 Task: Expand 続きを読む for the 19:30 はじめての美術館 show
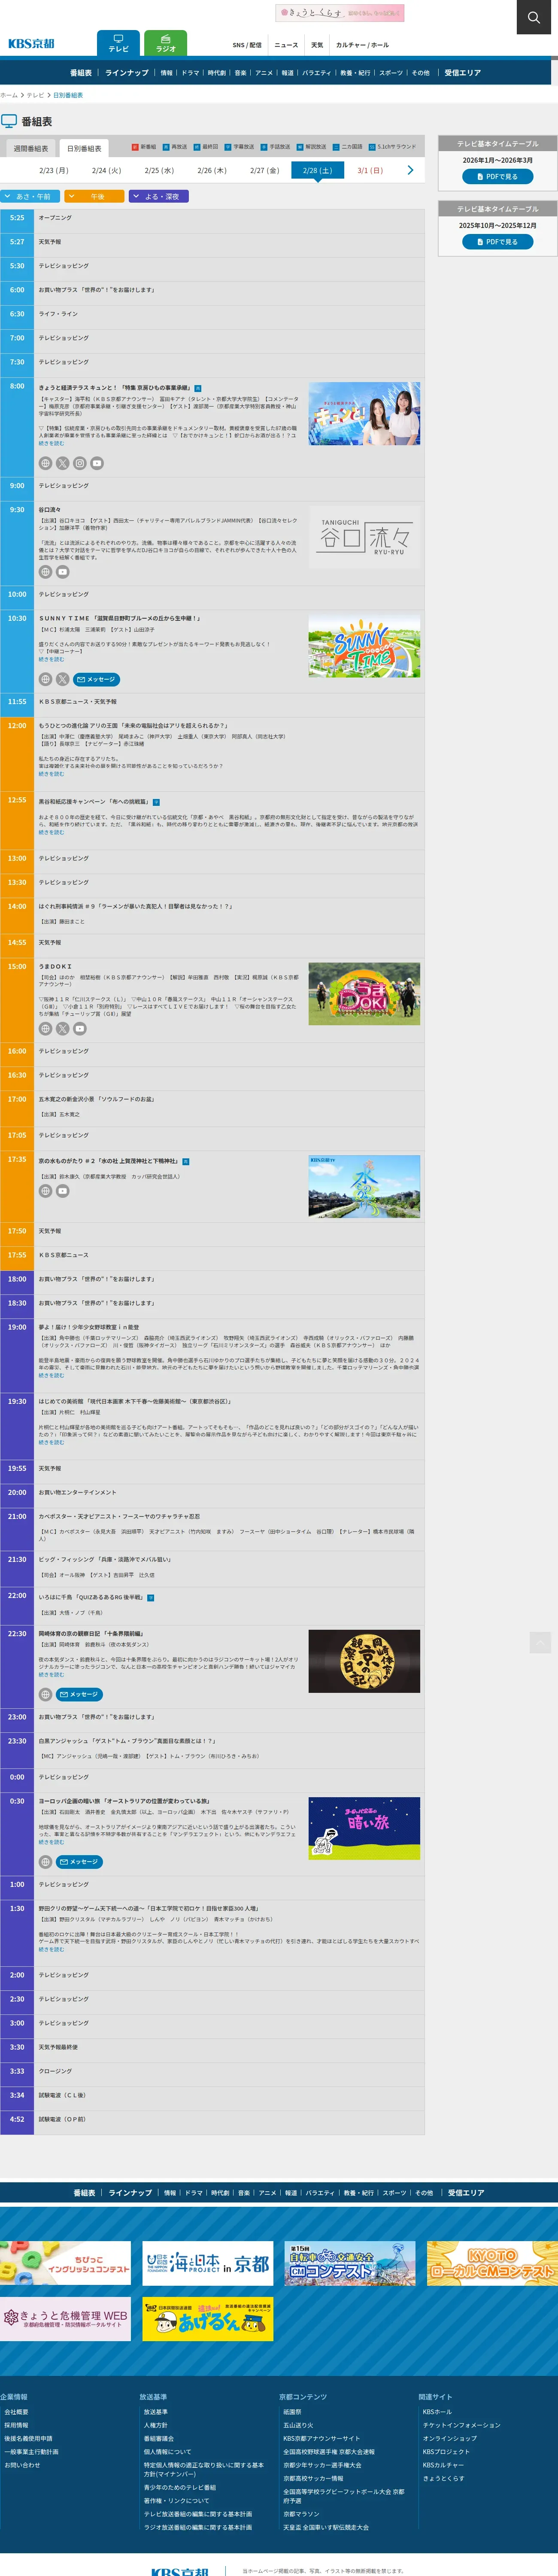[51, 1442]
